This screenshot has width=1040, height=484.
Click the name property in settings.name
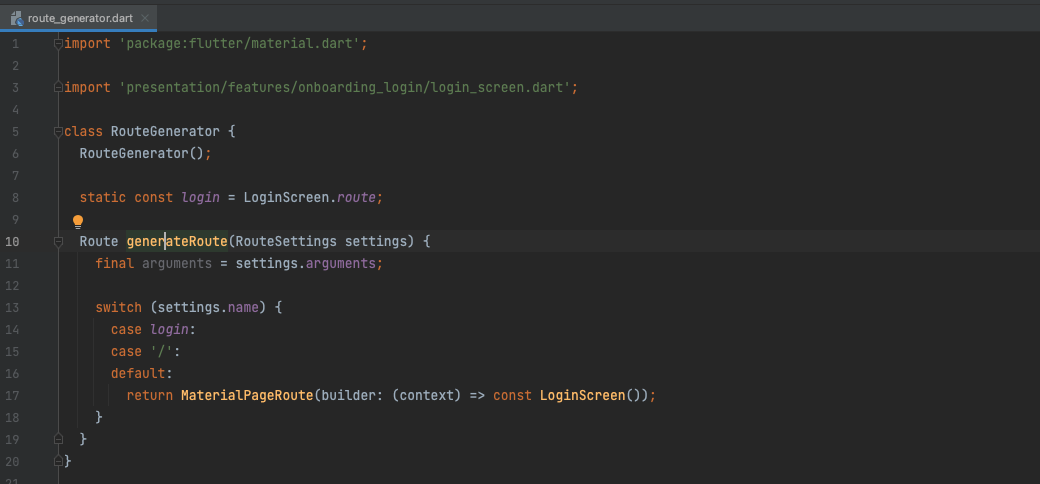[x=243, y=308]
